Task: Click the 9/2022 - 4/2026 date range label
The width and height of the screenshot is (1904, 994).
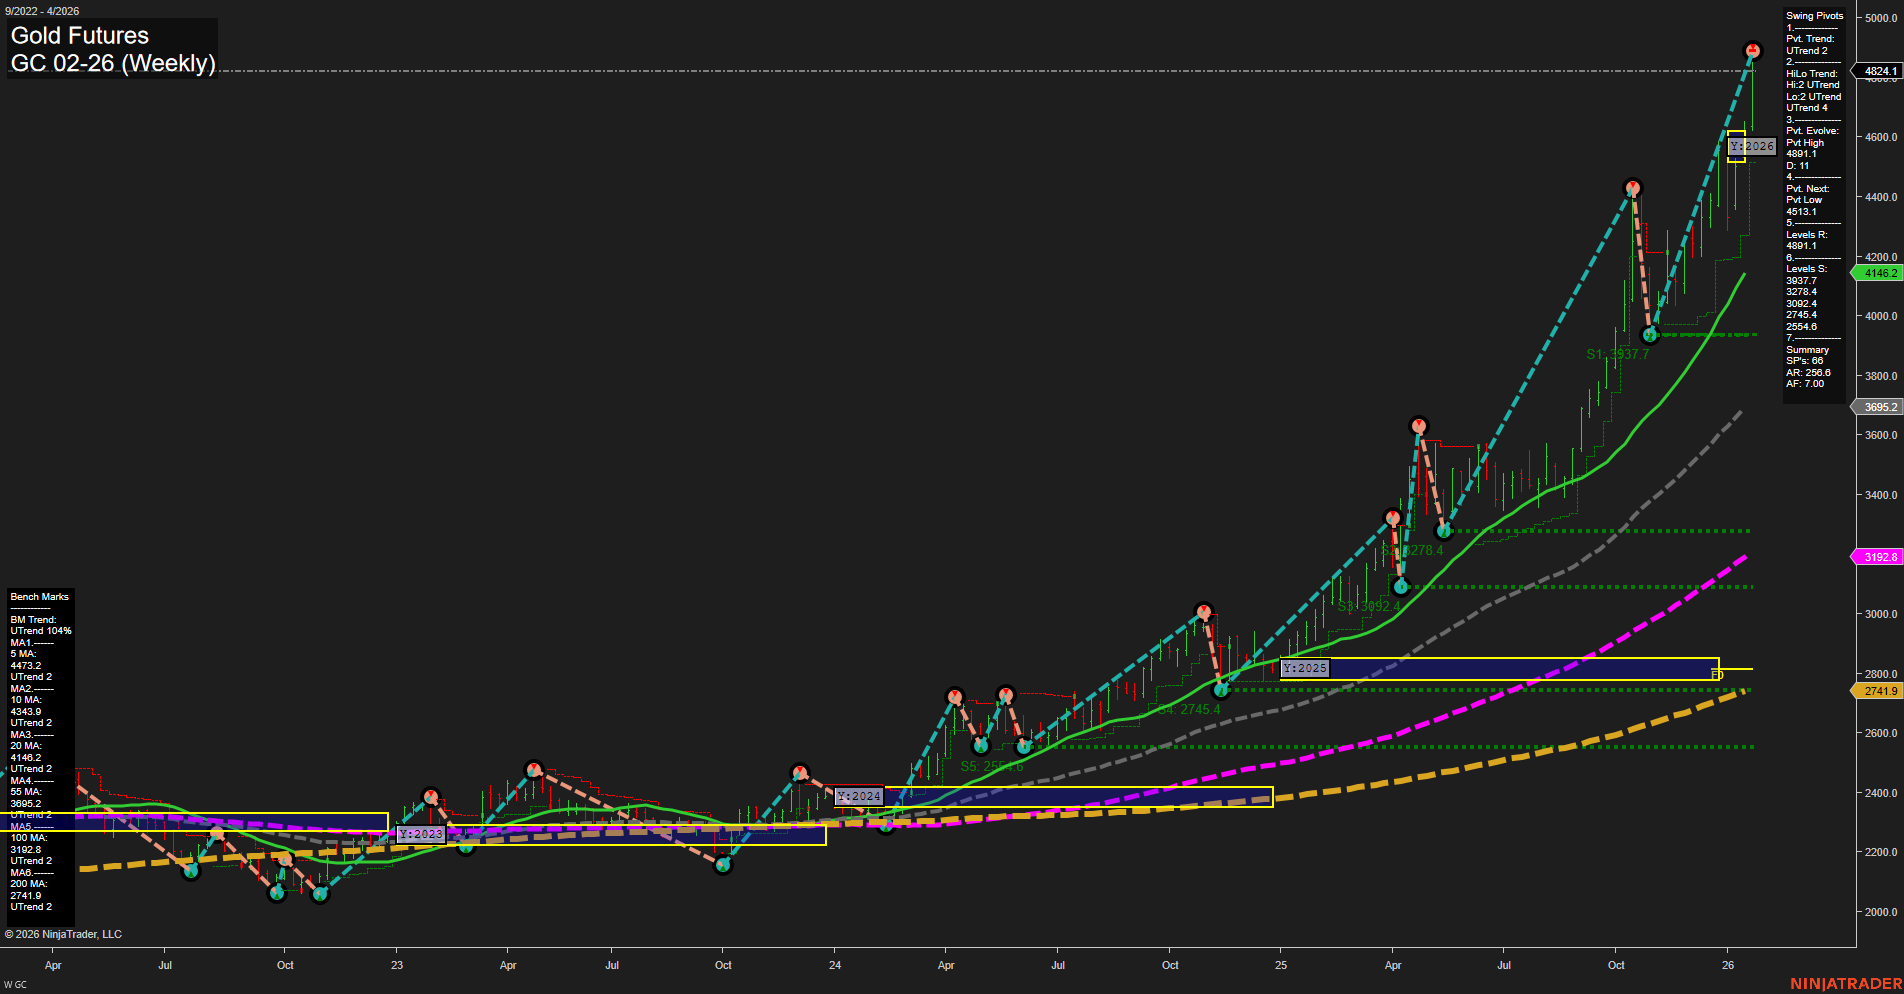Action: pos(40,10)
